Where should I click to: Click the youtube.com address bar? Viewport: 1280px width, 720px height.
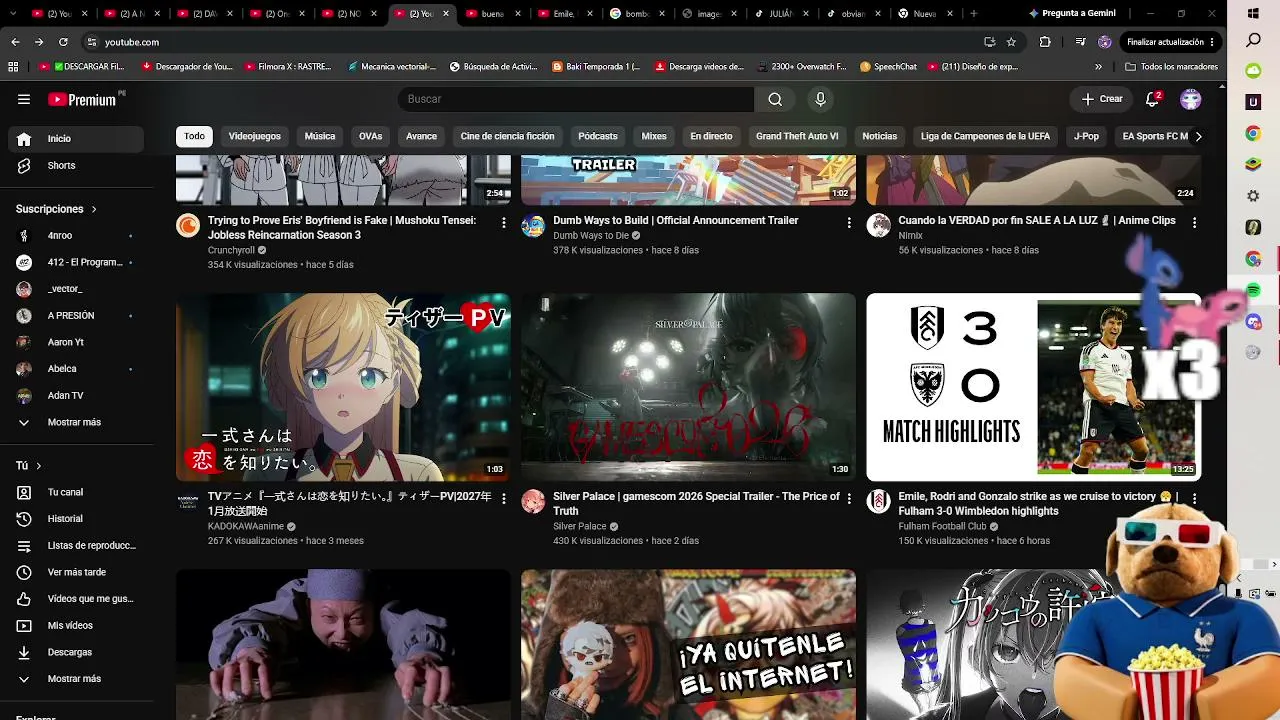pos(530,42)
